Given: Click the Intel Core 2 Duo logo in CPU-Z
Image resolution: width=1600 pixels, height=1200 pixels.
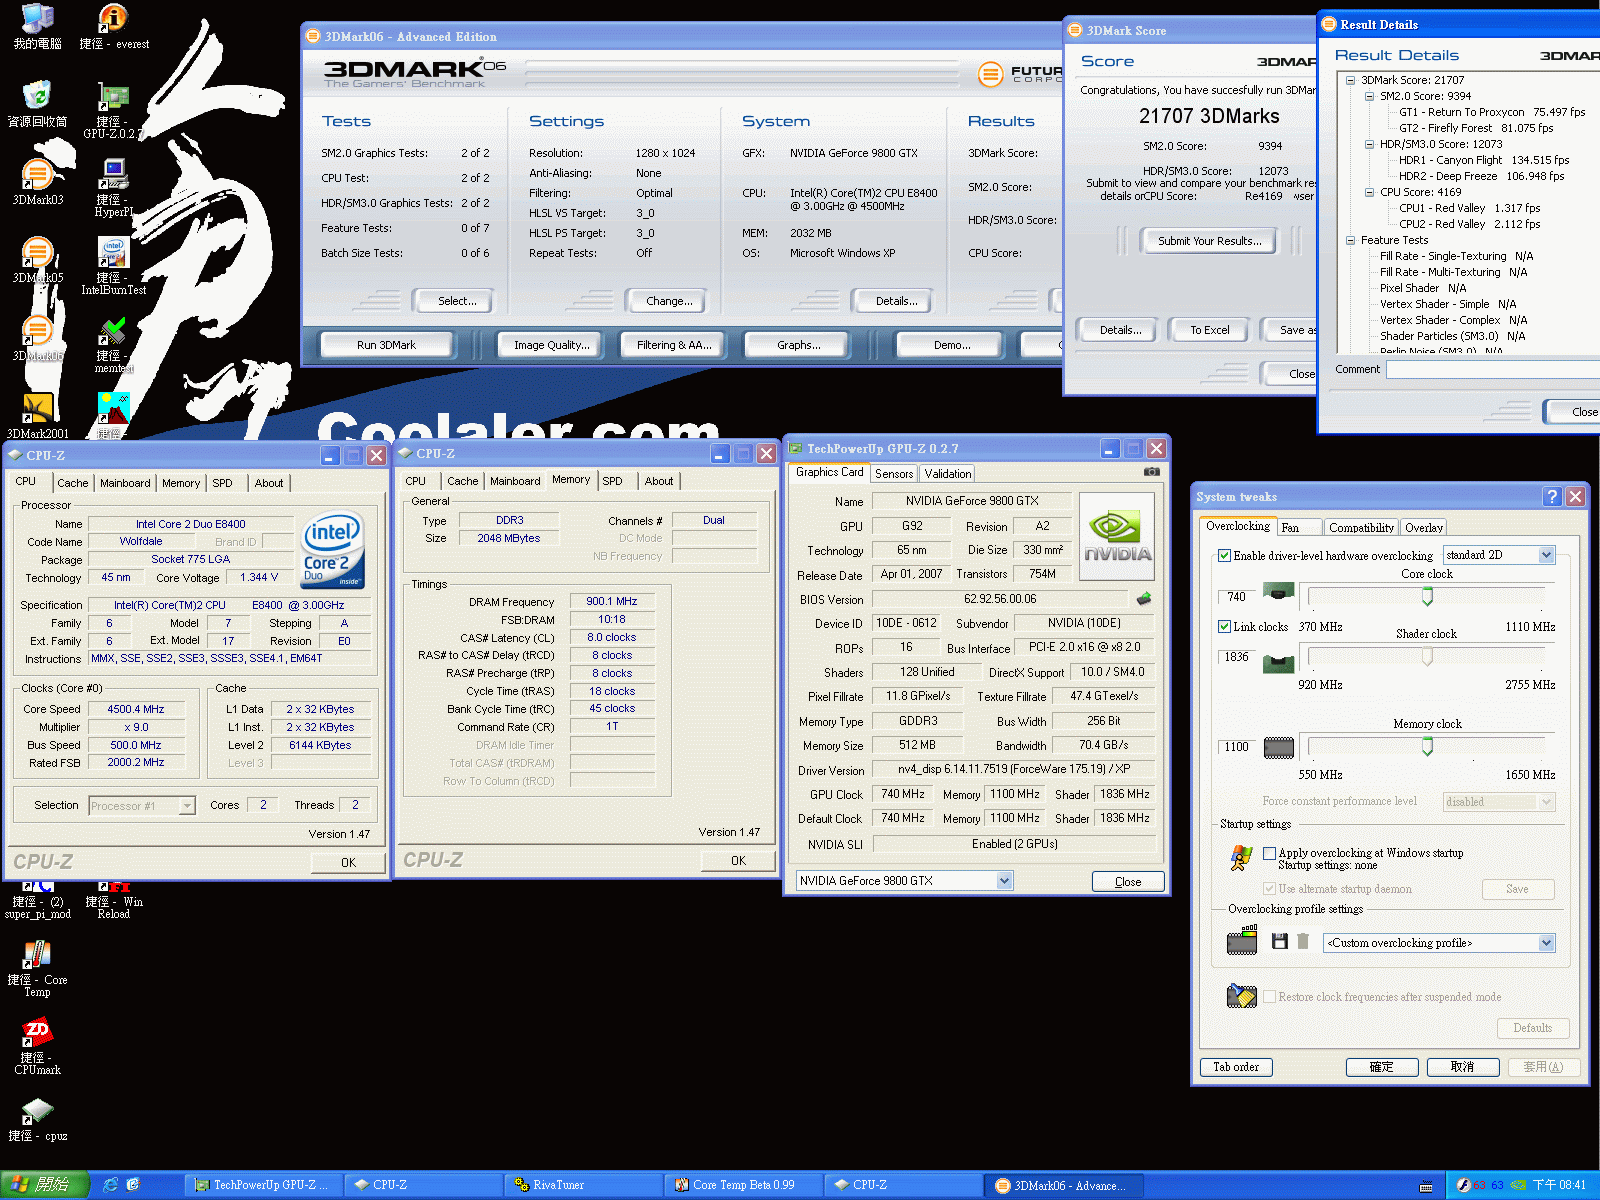Looking at the screenshot, I should tap(334, 551).
